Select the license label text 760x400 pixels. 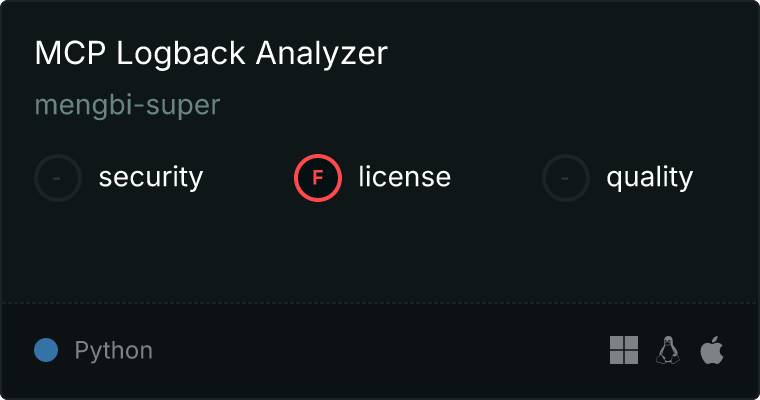[405, 176]
